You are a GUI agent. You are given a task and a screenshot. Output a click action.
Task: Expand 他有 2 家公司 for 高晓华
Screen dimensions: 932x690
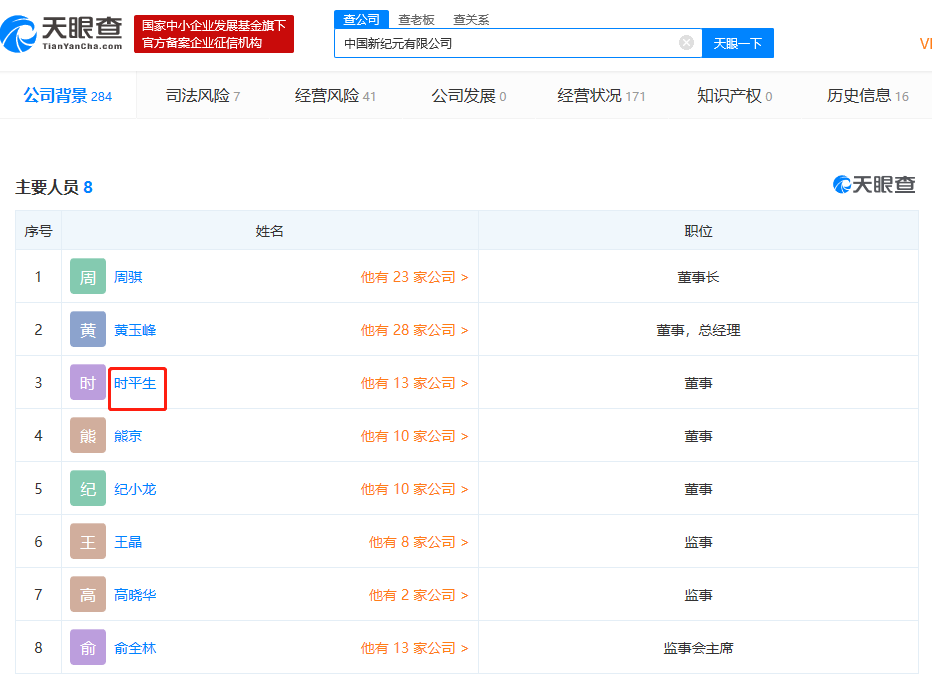[x=418, y=594]
